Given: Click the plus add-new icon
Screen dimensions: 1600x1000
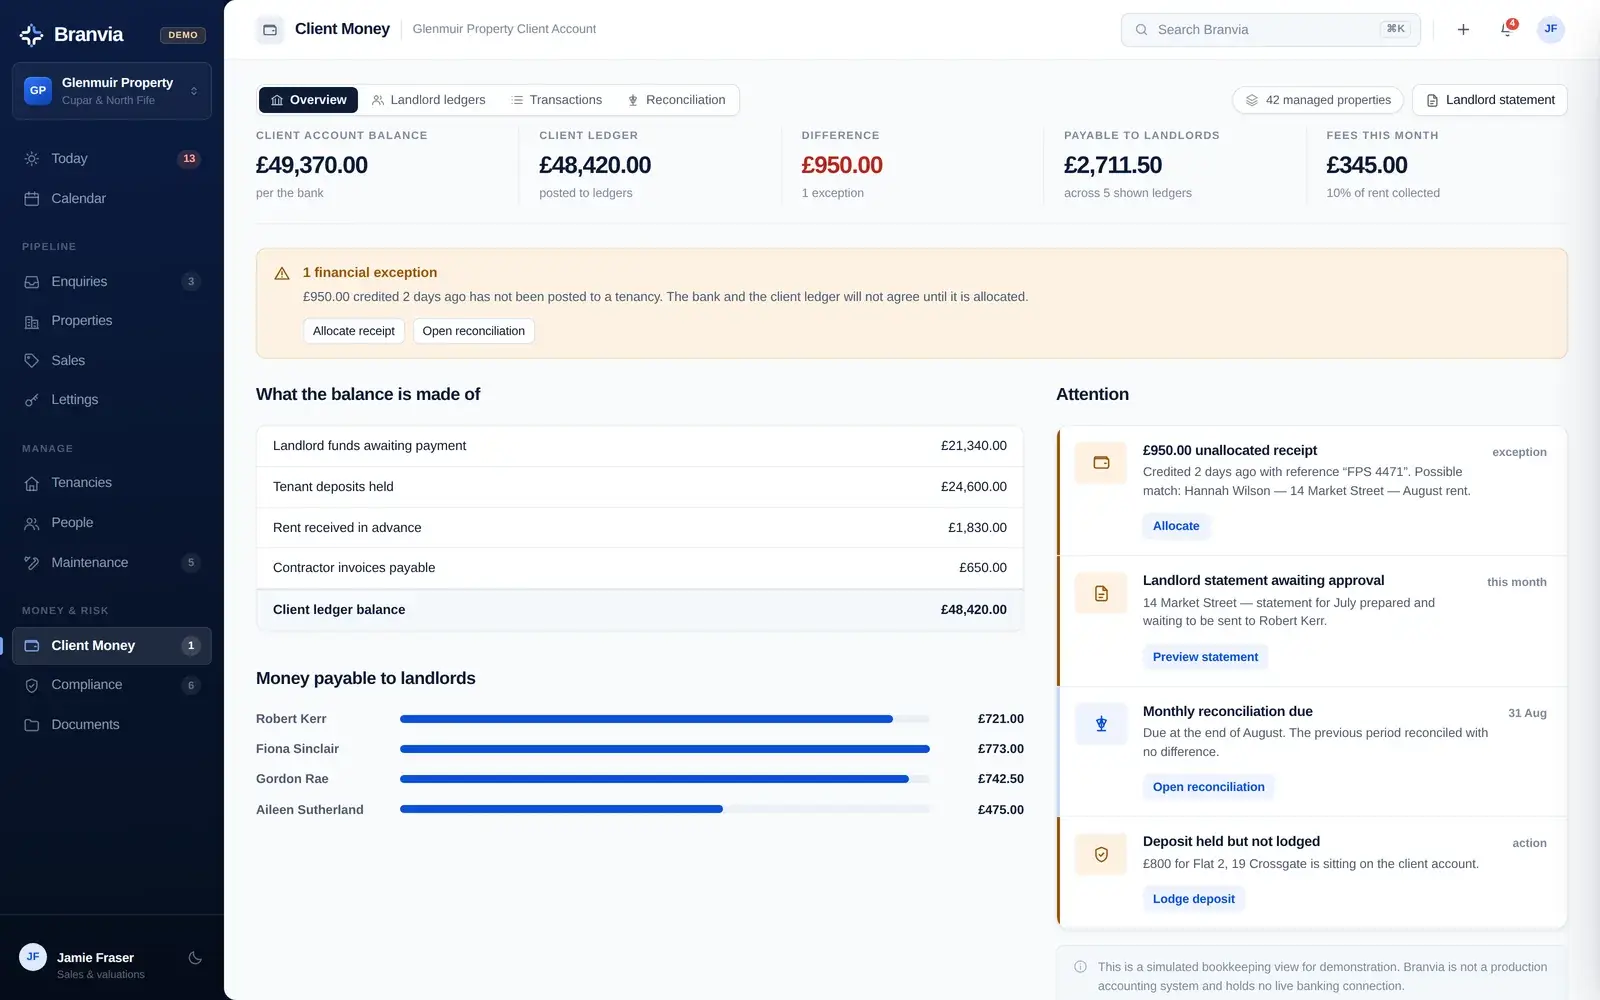Looking at the screenshot, I should point(1463,30).
